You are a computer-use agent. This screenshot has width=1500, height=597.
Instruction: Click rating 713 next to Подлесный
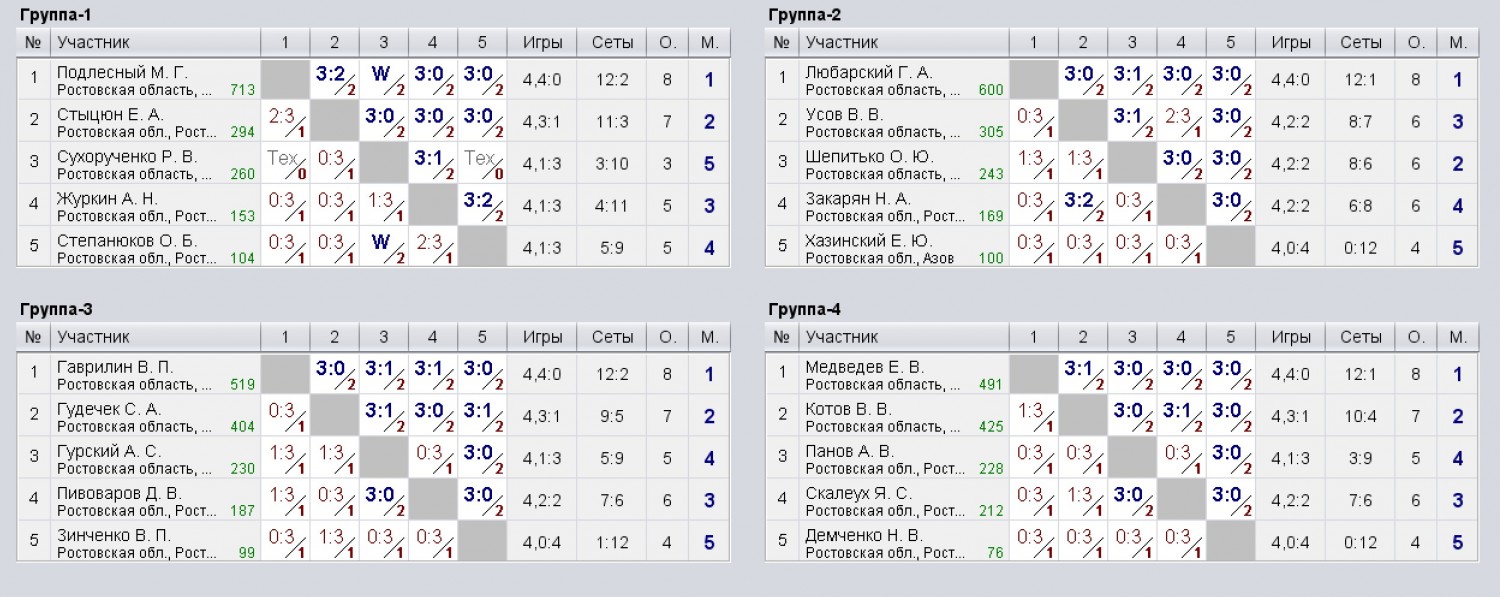coord(243,90)
